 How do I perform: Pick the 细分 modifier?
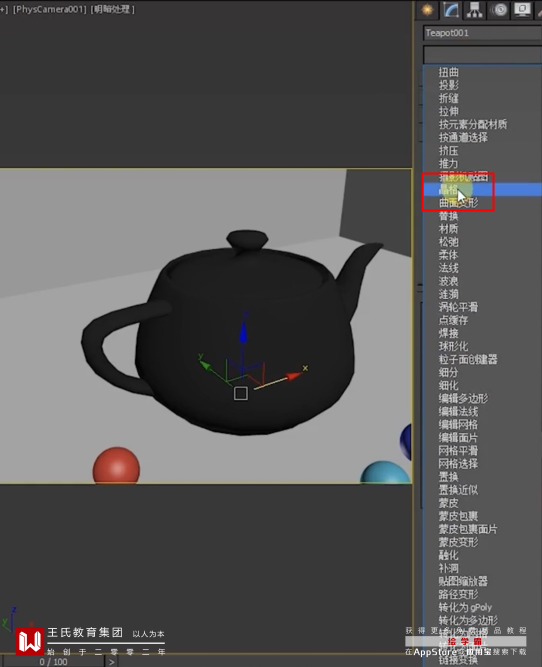448,372
